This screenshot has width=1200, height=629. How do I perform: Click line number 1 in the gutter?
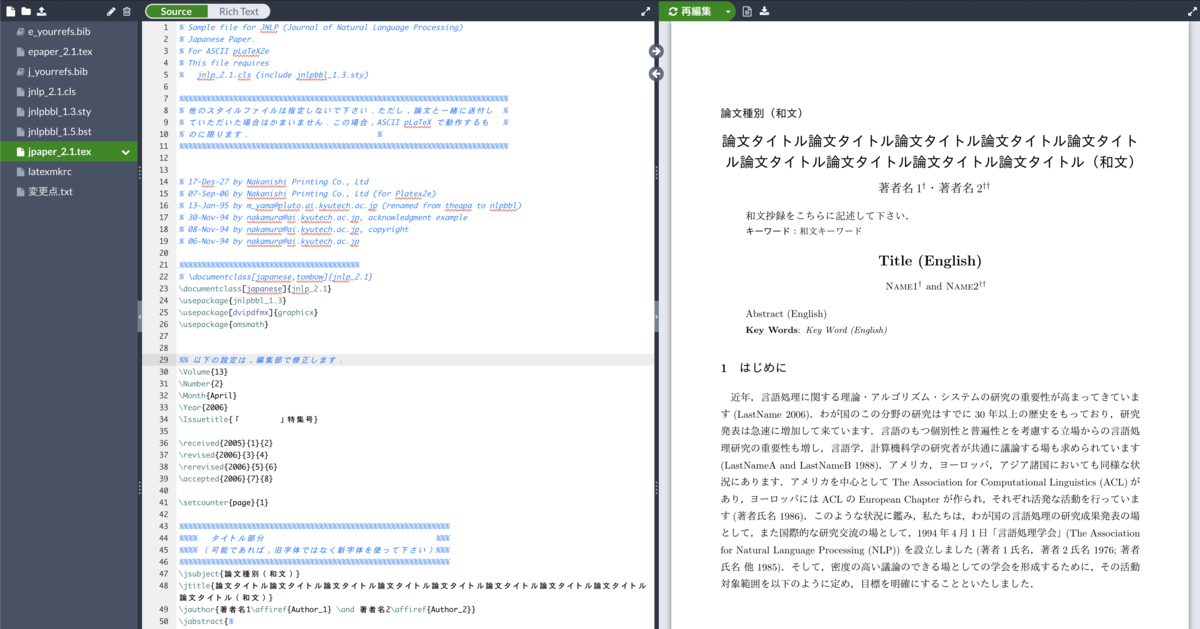tap(166, 27)
